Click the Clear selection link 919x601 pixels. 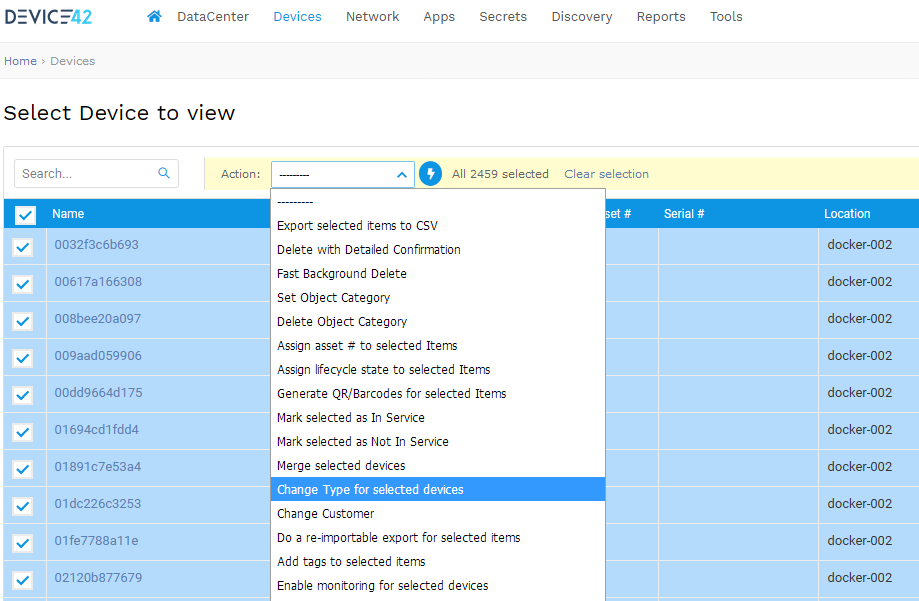[x=606, y=174]
